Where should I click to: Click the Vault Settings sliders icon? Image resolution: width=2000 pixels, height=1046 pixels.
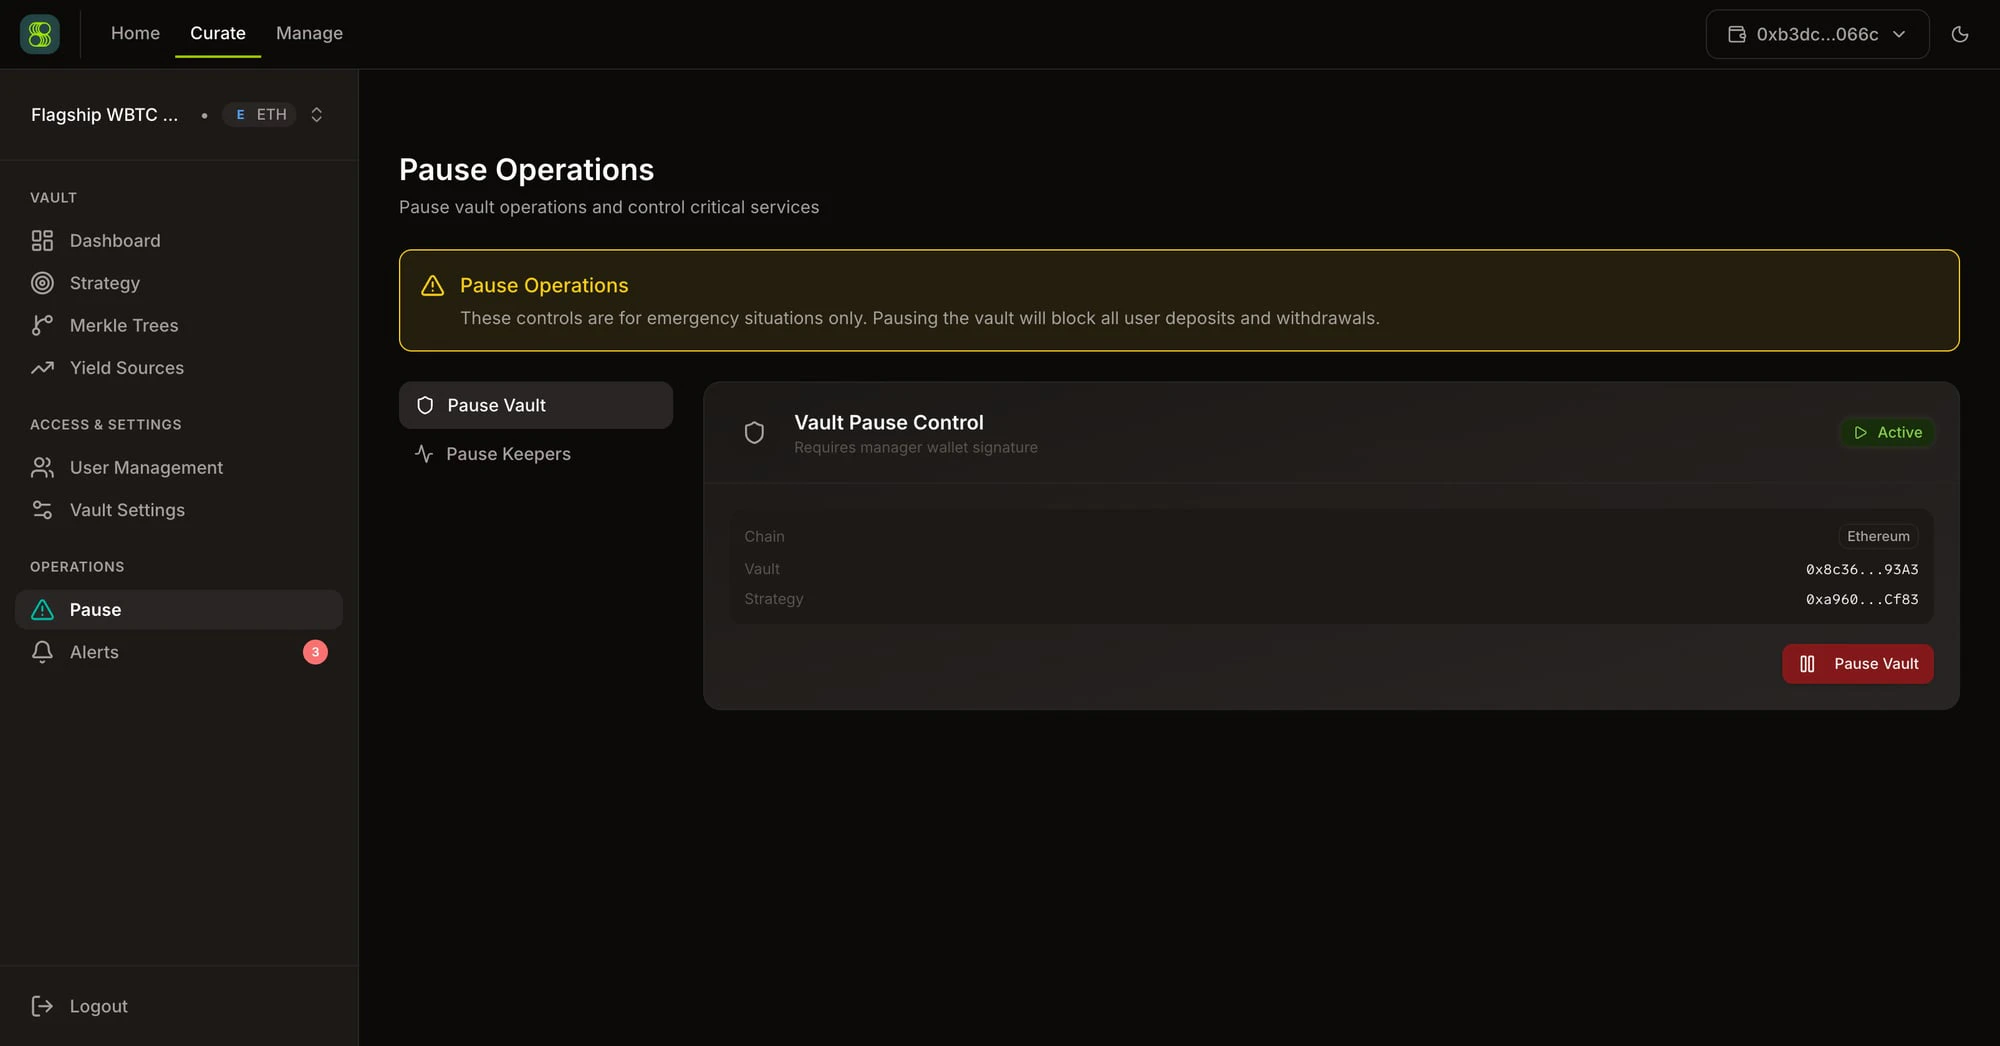pos(42,510)
